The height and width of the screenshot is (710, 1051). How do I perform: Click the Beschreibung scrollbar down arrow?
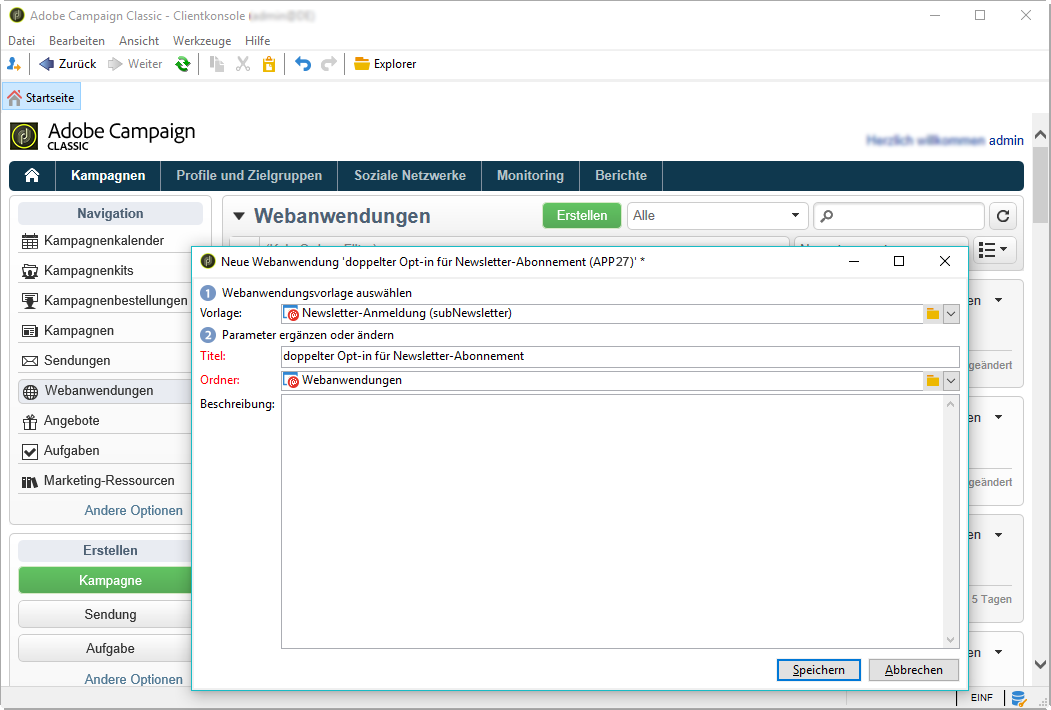point(950,640)
